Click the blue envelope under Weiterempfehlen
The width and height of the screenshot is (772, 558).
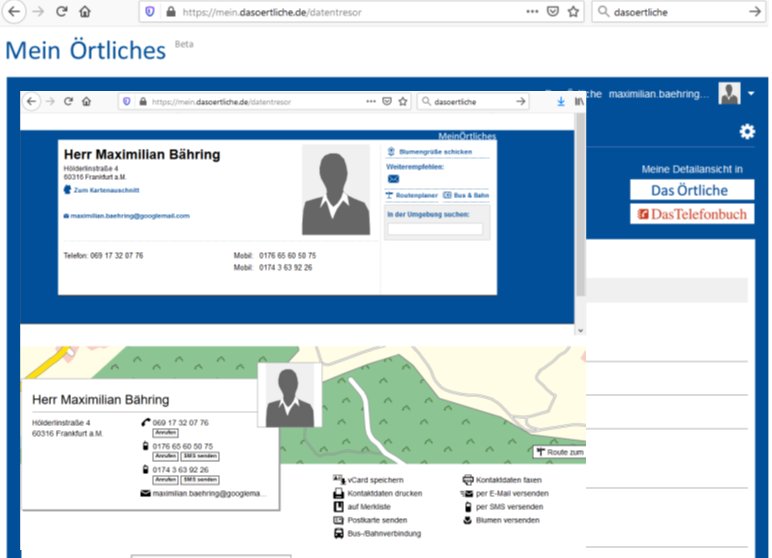(x=393, y=179)
